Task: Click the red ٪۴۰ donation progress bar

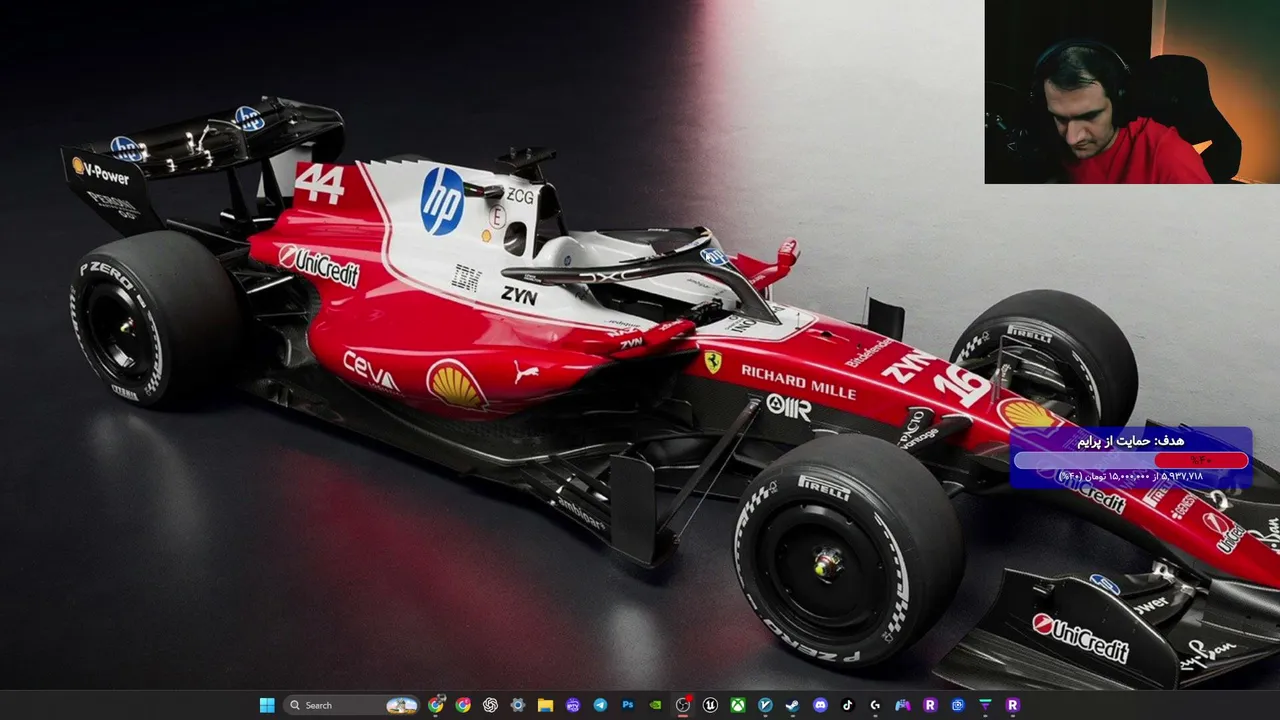Action: [x=1201, y=460]
